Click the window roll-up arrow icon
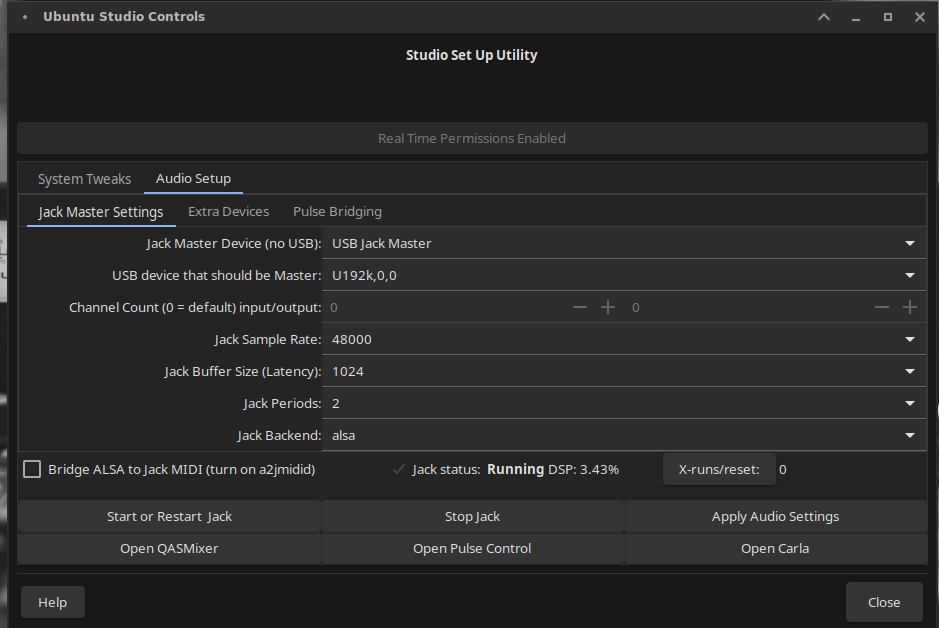The image size is (939, 628). 824,17
